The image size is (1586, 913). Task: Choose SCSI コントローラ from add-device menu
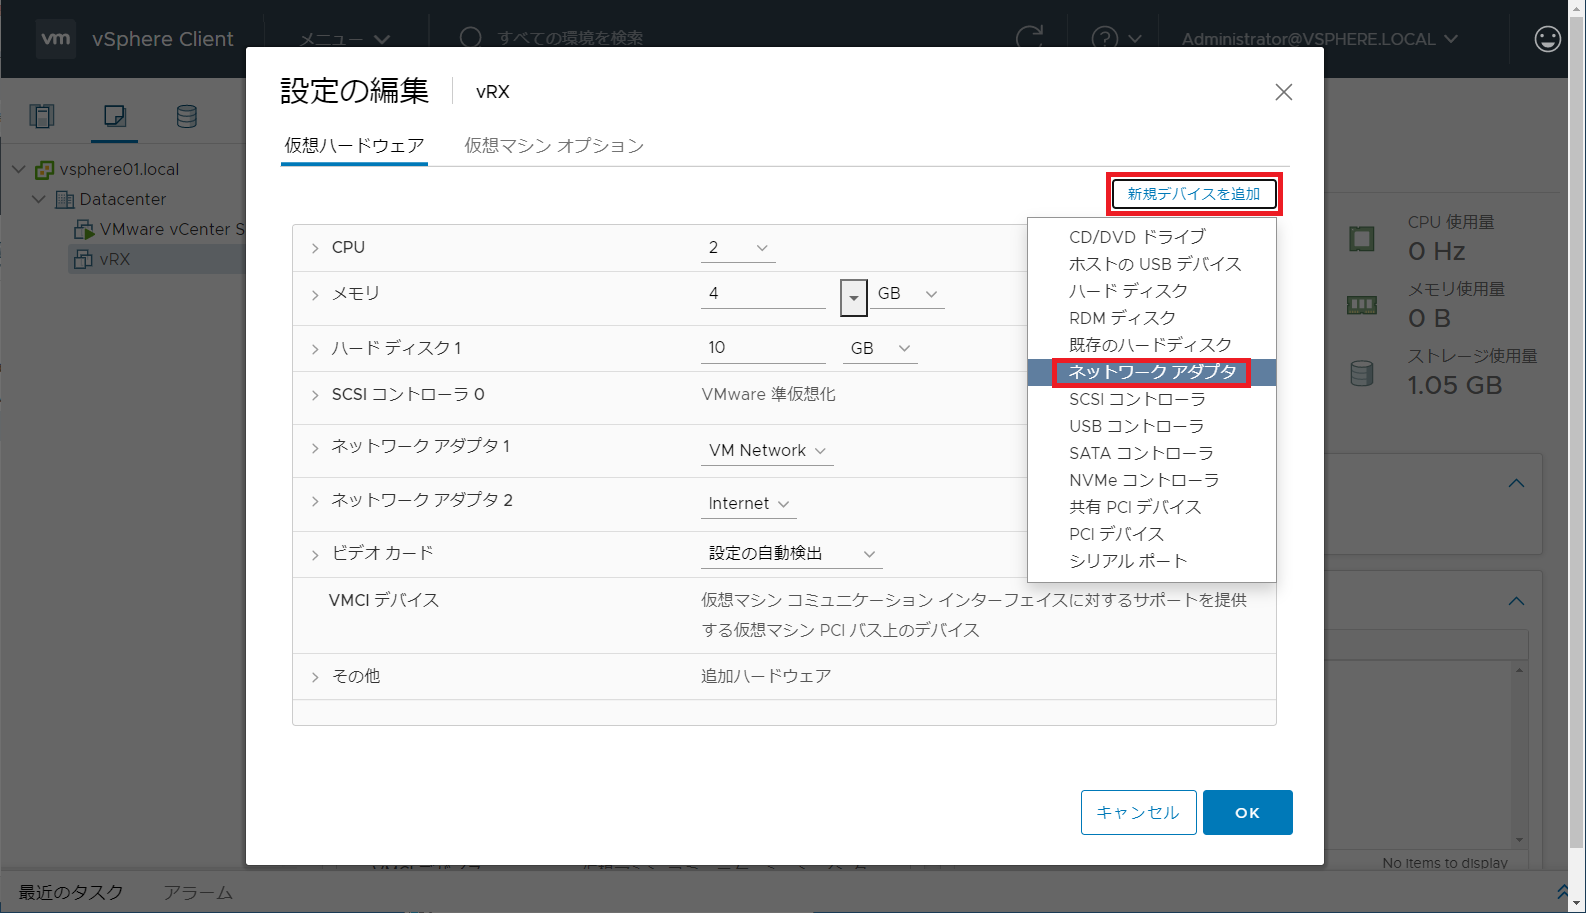coord(1152,399)
